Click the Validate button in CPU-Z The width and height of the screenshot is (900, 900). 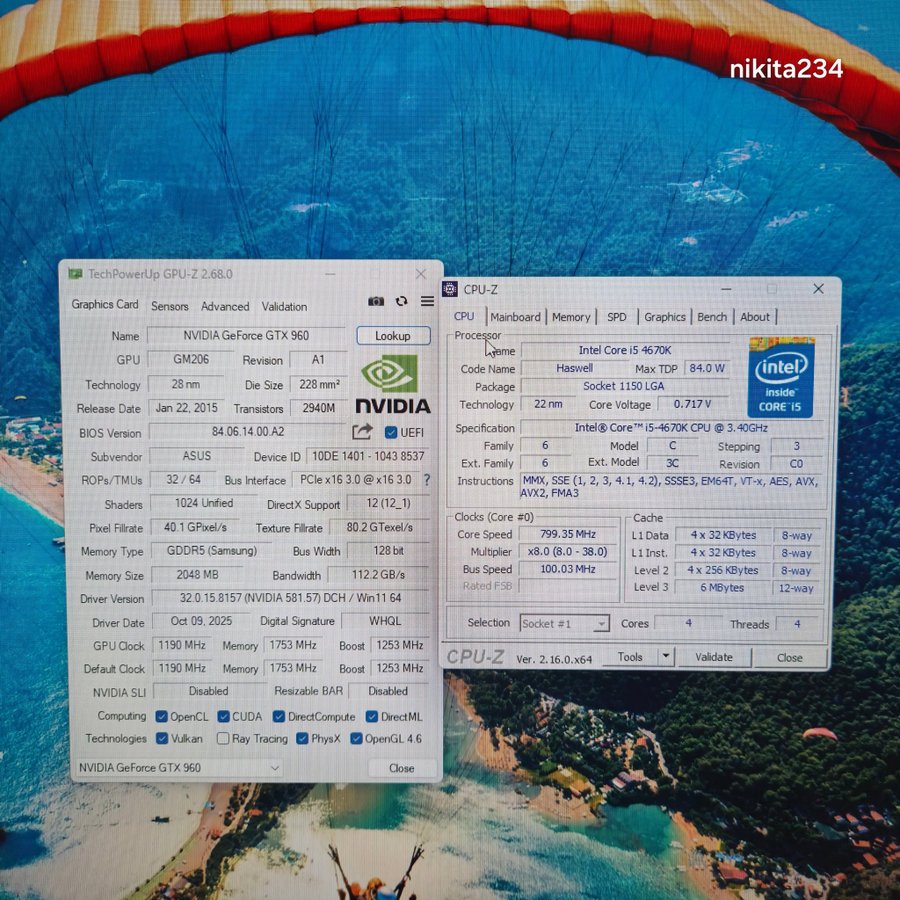pyautogui.click(x=714, y=657)
